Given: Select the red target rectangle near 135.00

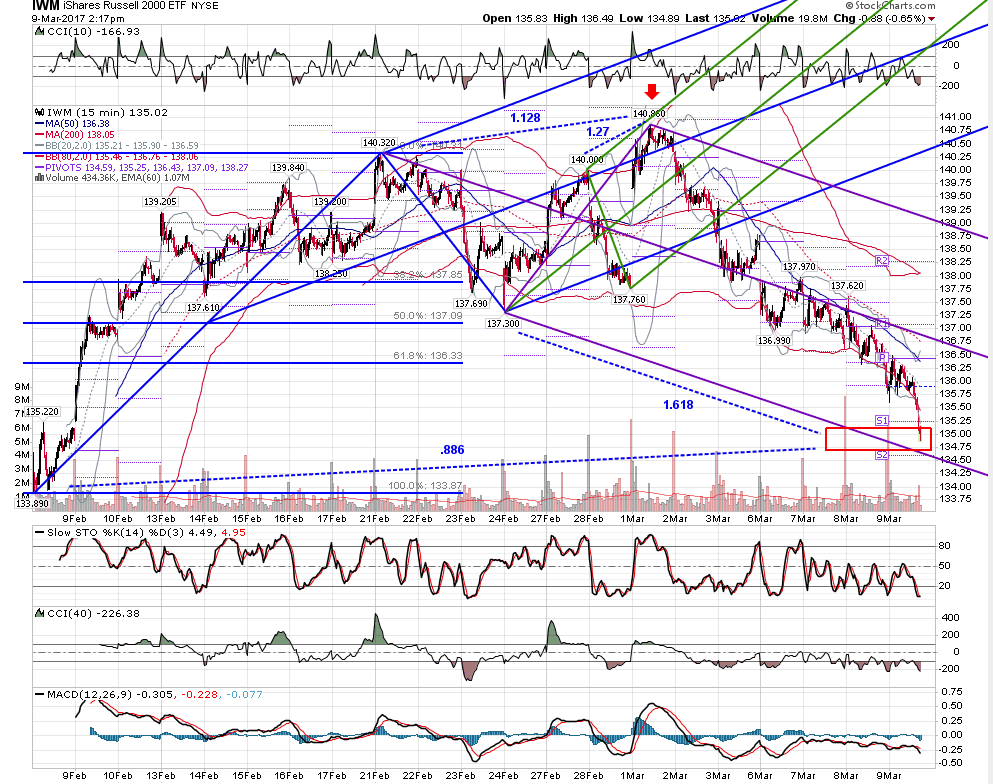Looking at the screenshot, I should [878, 439].
